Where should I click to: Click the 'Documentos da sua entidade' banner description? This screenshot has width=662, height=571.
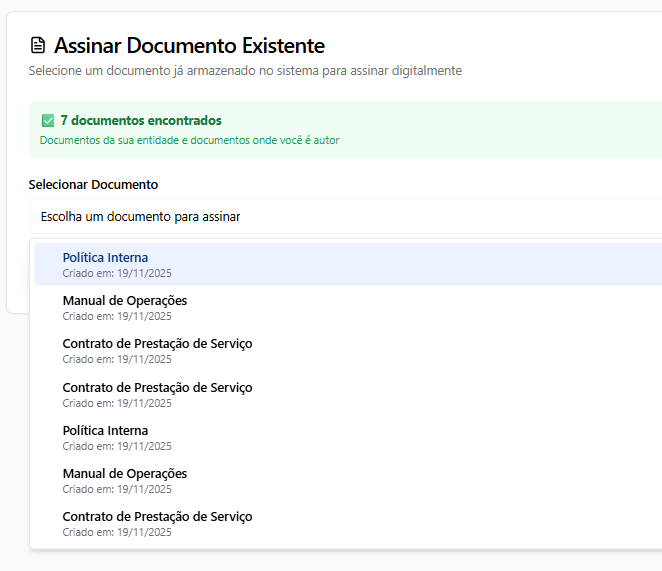[189, 140]
